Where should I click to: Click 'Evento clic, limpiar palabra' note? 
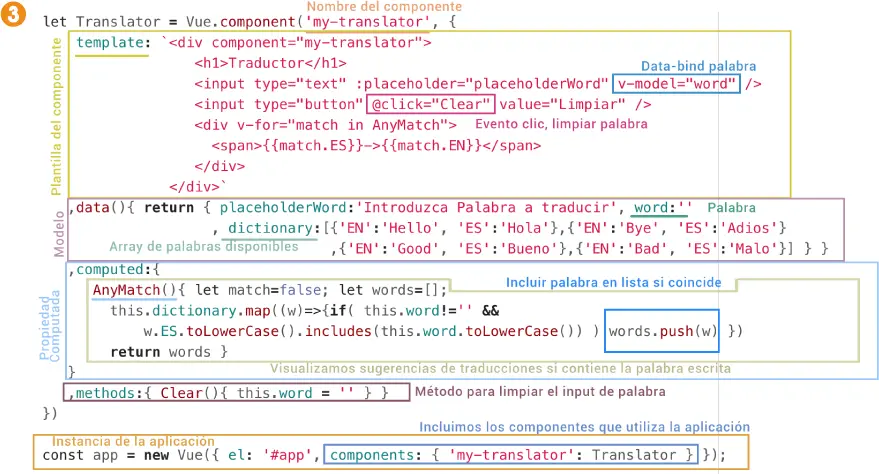click(x=561, y=124)
